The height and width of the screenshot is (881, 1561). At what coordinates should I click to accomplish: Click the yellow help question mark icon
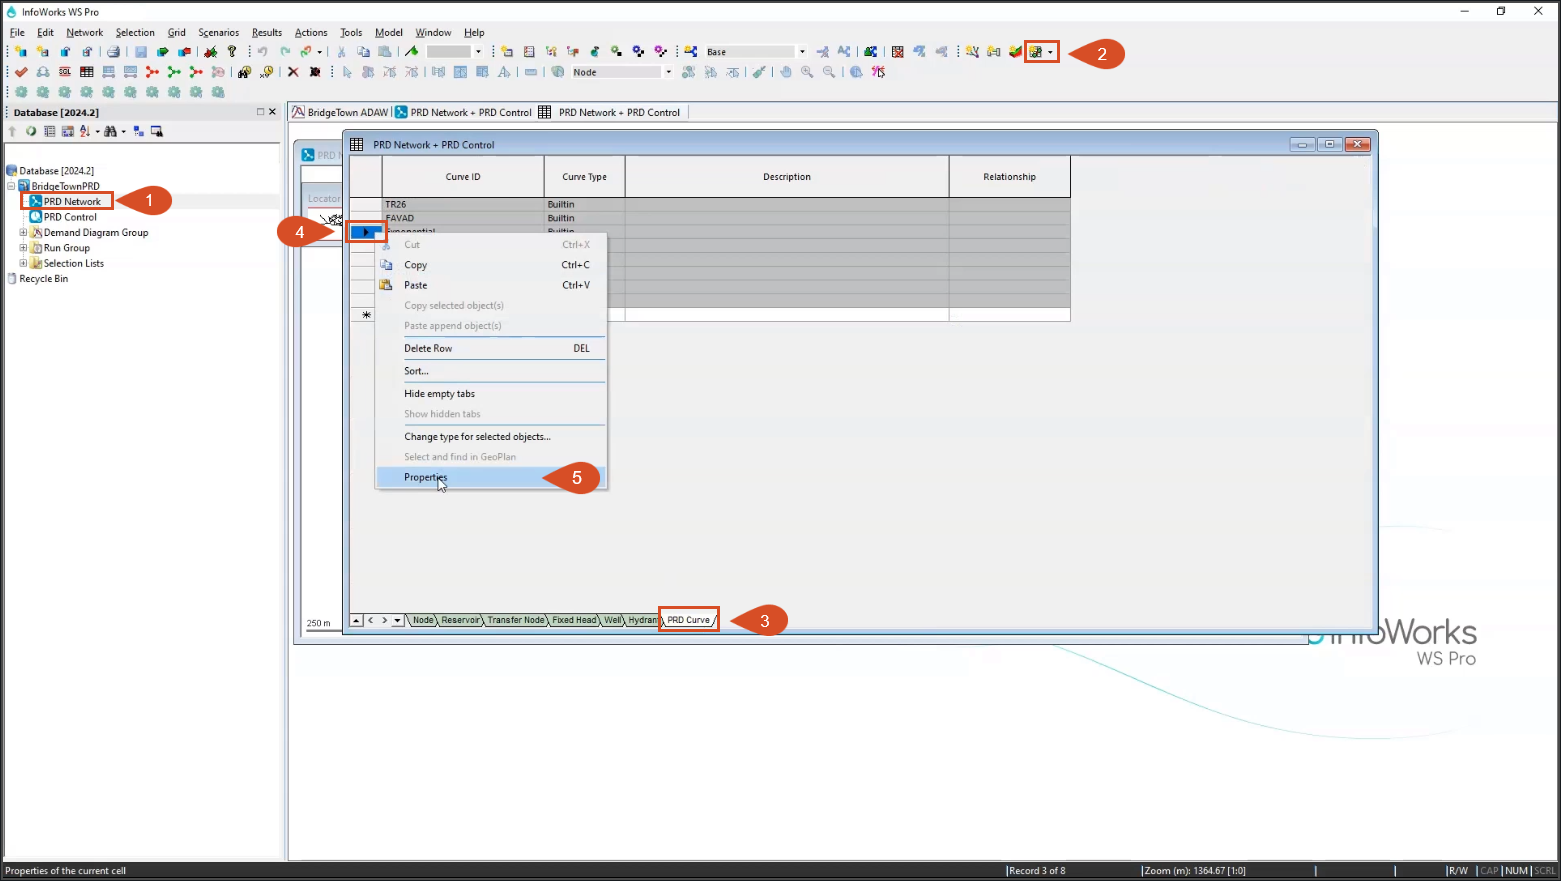pos(232,52)
